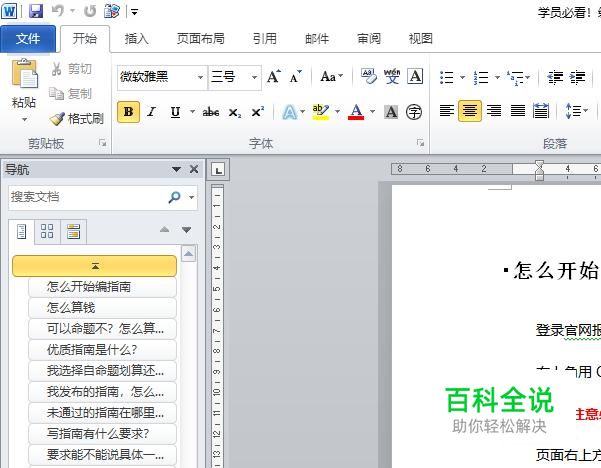601x468 pixels.
Task: Click the Distributed alignment icon
Action: (x=541, y=111)
